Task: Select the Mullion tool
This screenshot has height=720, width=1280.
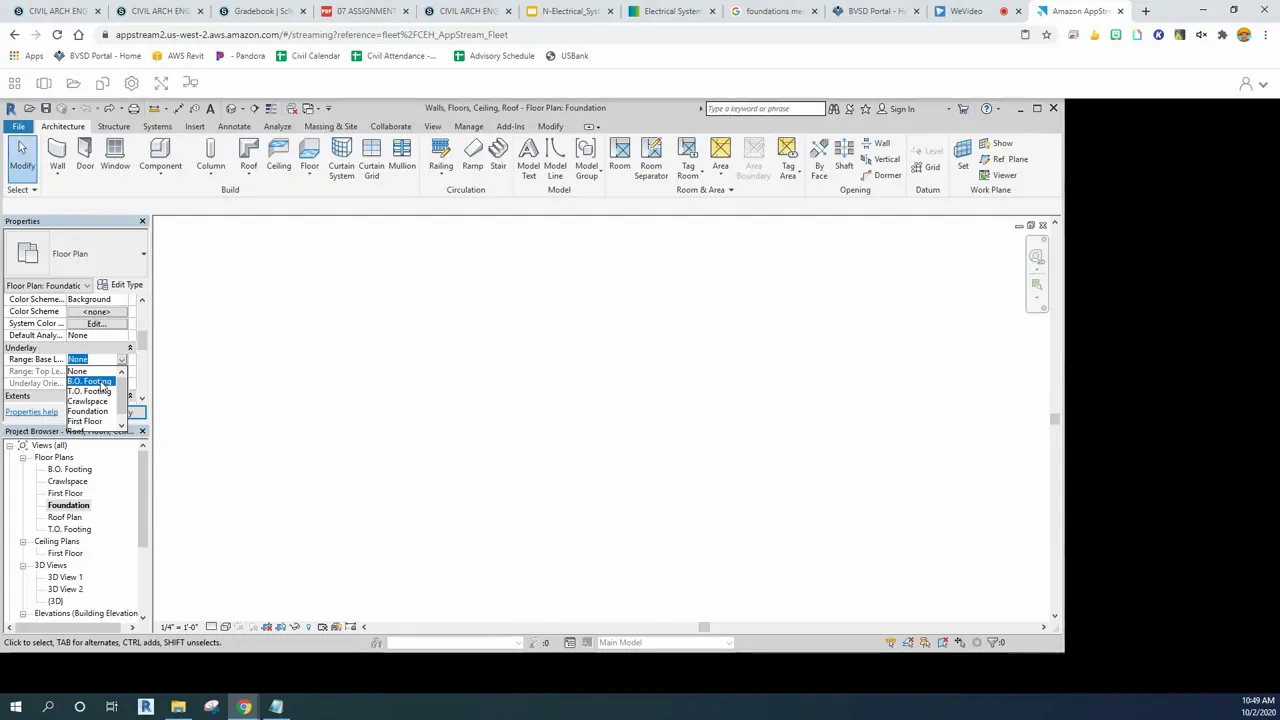Action: coord(402,155)
